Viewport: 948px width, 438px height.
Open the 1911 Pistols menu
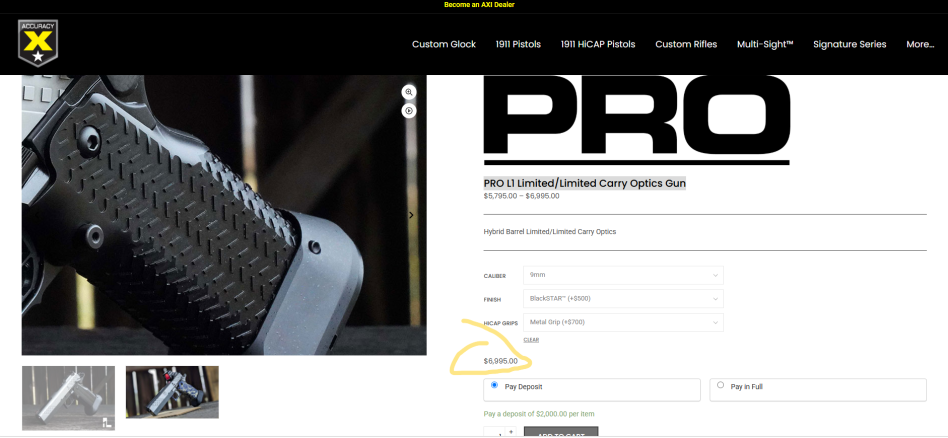pos(518,44)
